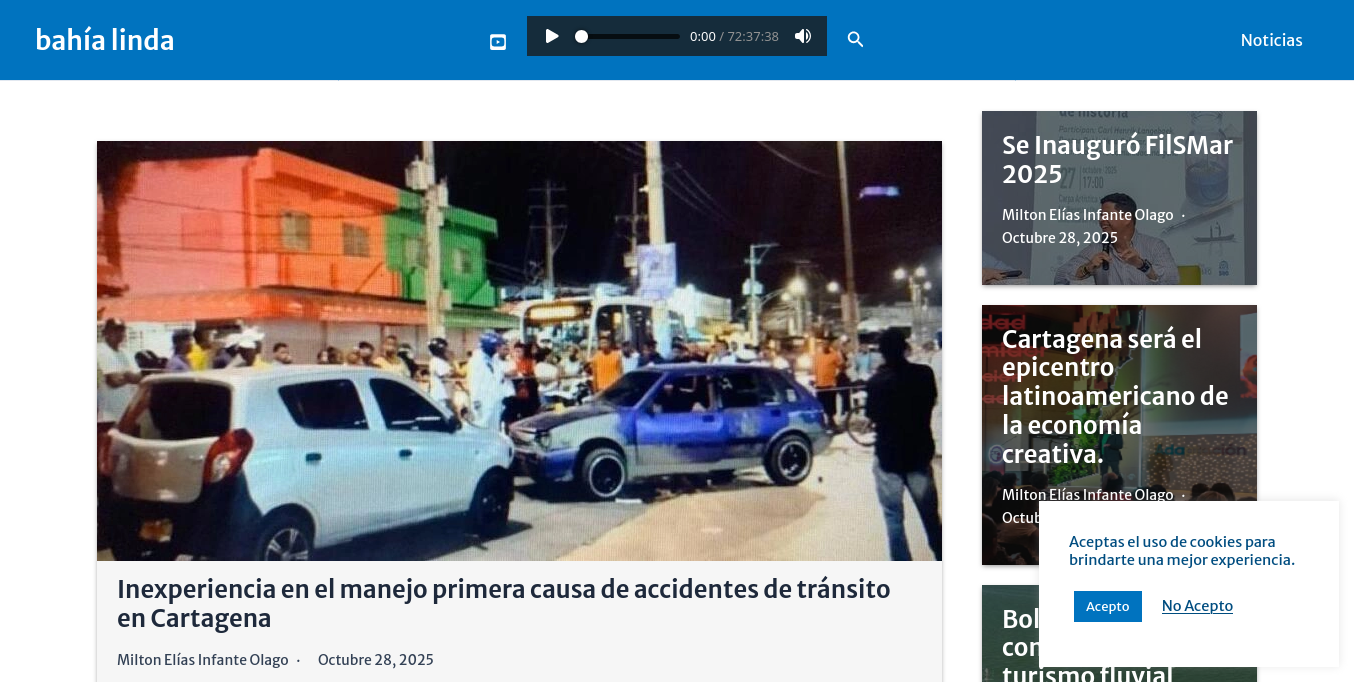
Task: Open the FilSMar card author name
Action: 1087,215
